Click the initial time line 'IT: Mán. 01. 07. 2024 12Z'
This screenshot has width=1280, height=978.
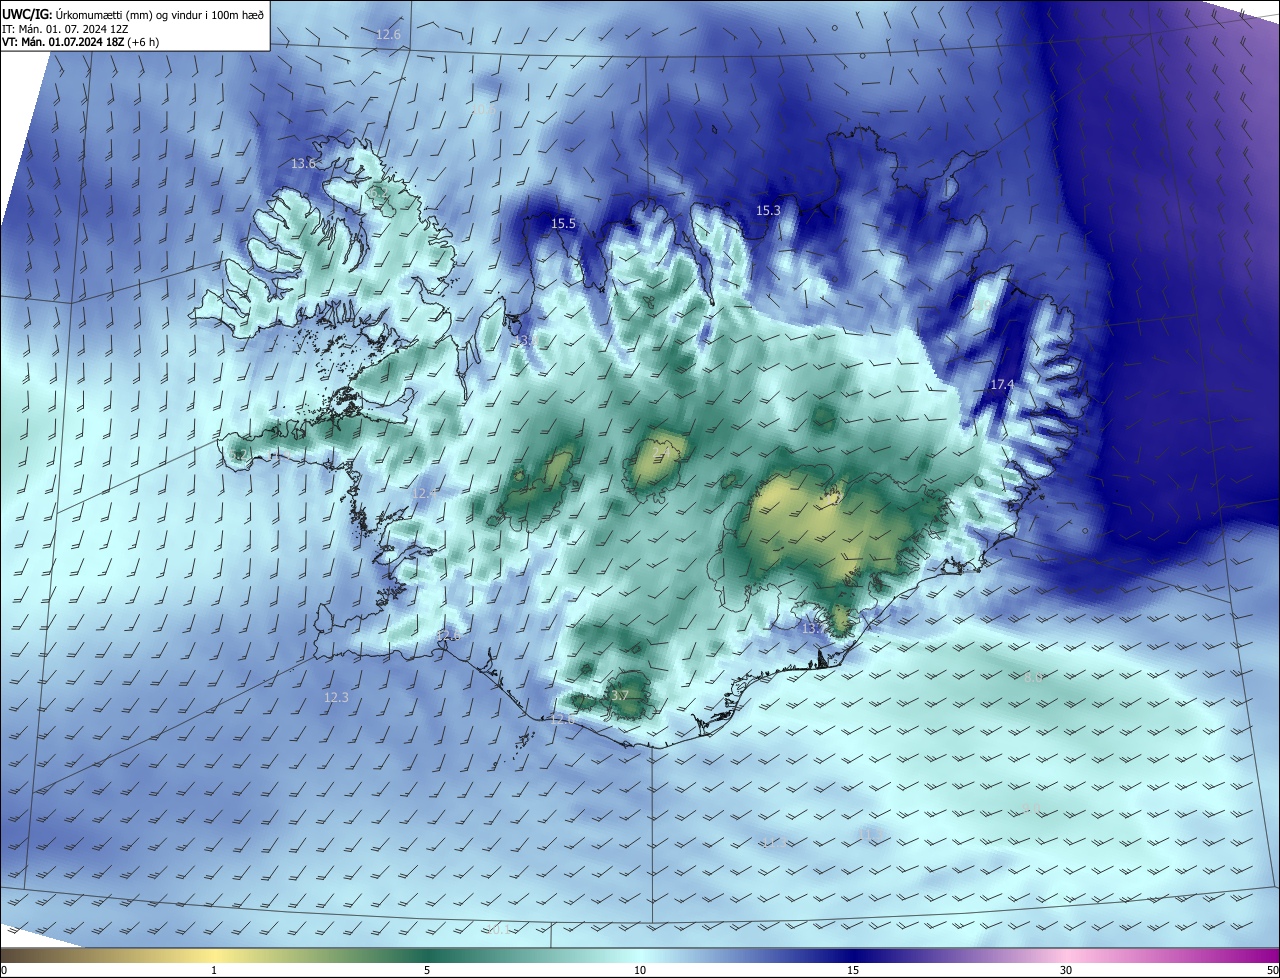tap(66, 29)
